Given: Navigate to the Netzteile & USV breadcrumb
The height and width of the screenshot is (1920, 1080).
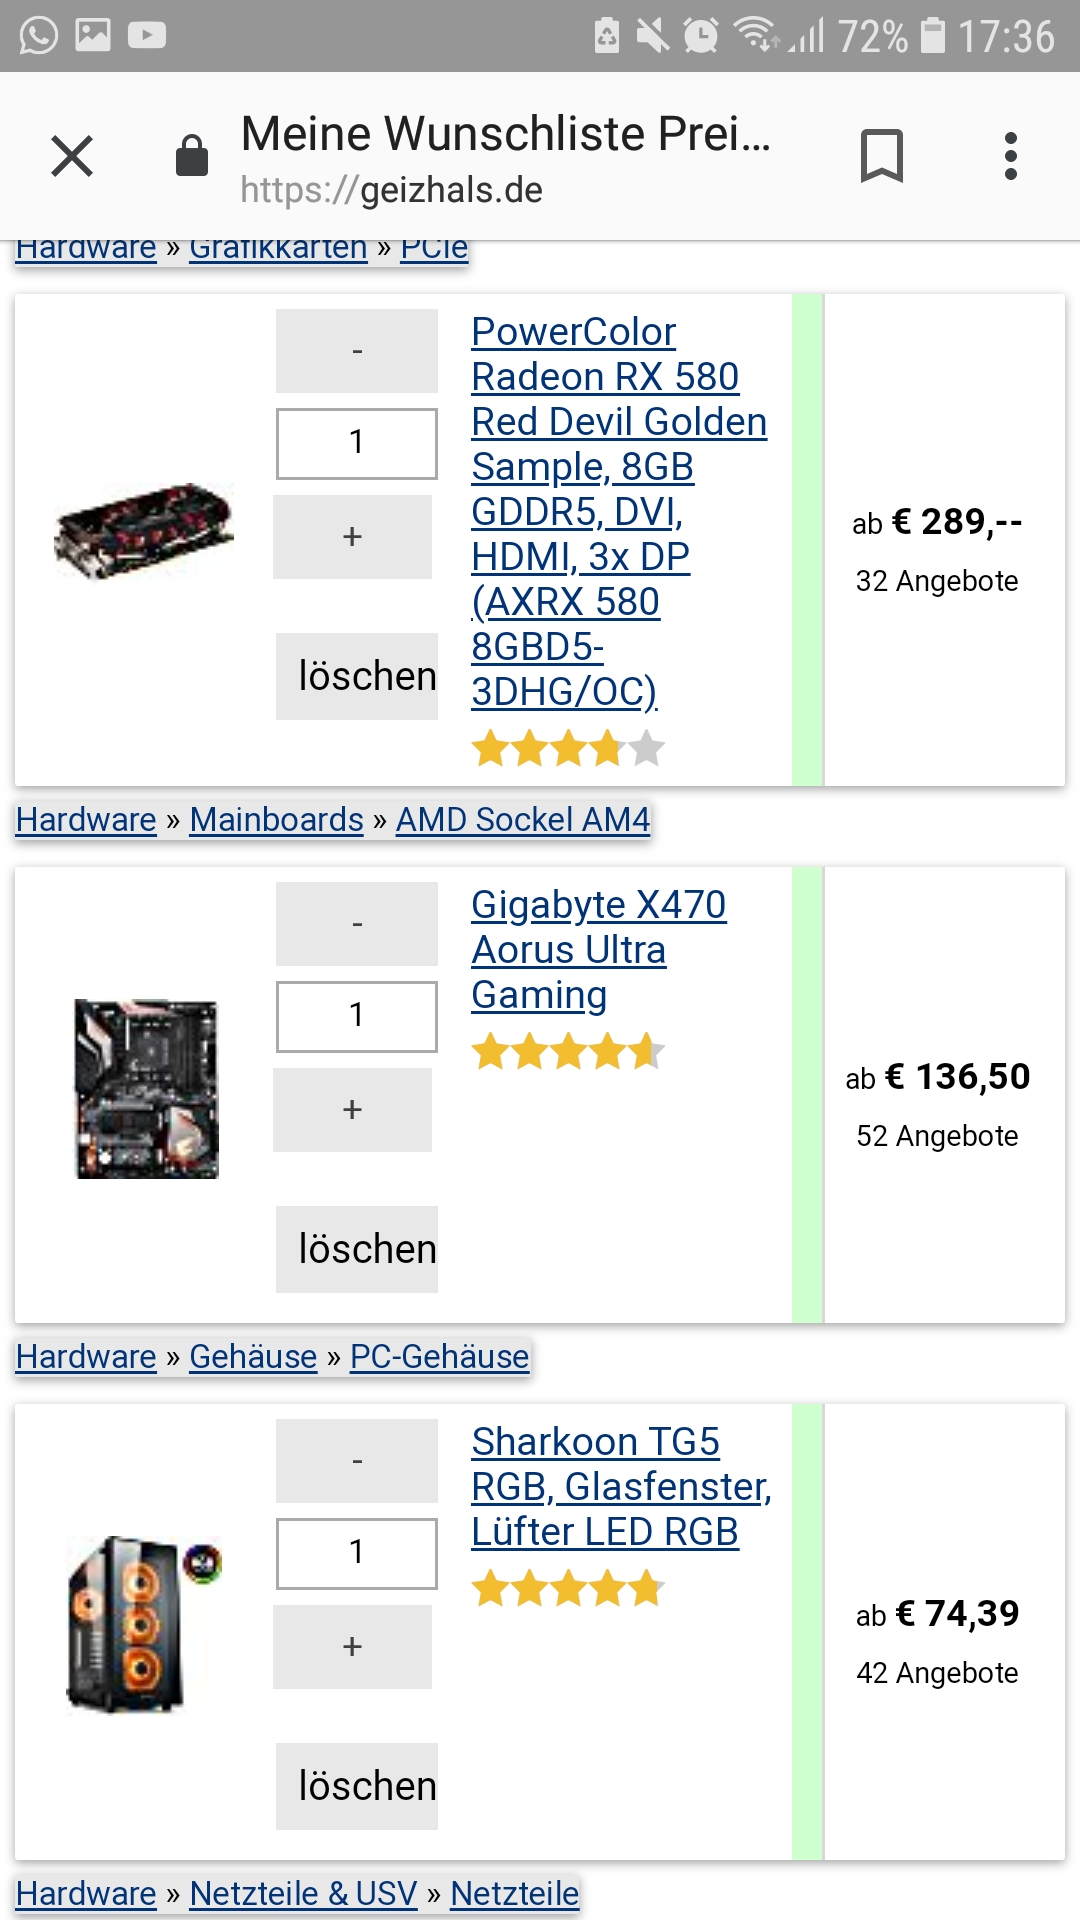Looking at the screenshot, I should click(303, 1893).
